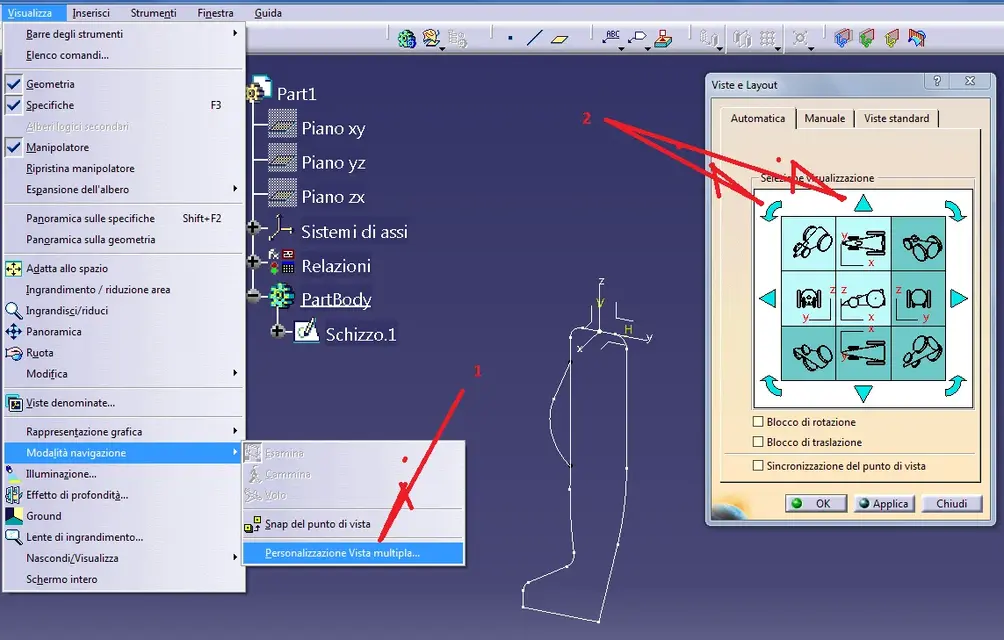The height and width of the screenshot is (640, 1004).
Task: Click the help question mark in the Viste e Layout title bar
Action: point(937,81)
